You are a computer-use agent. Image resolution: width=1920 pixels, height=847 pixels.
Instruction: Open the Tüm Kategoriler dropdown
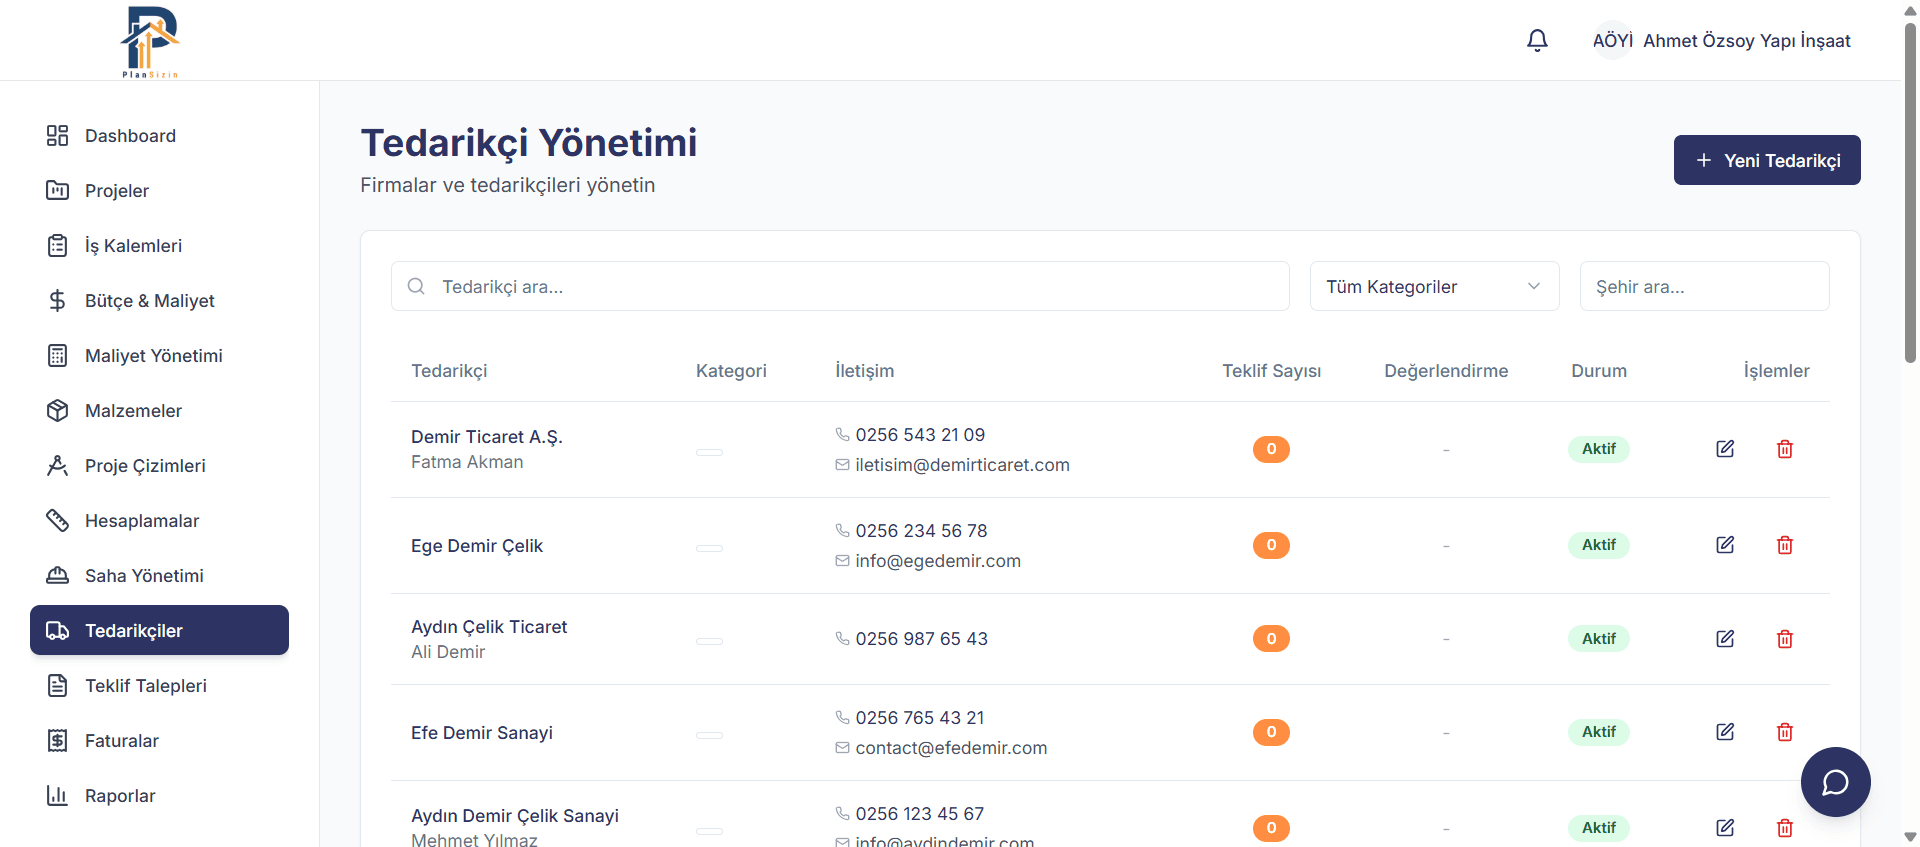pyautogui.click(x=1434, y=286)
